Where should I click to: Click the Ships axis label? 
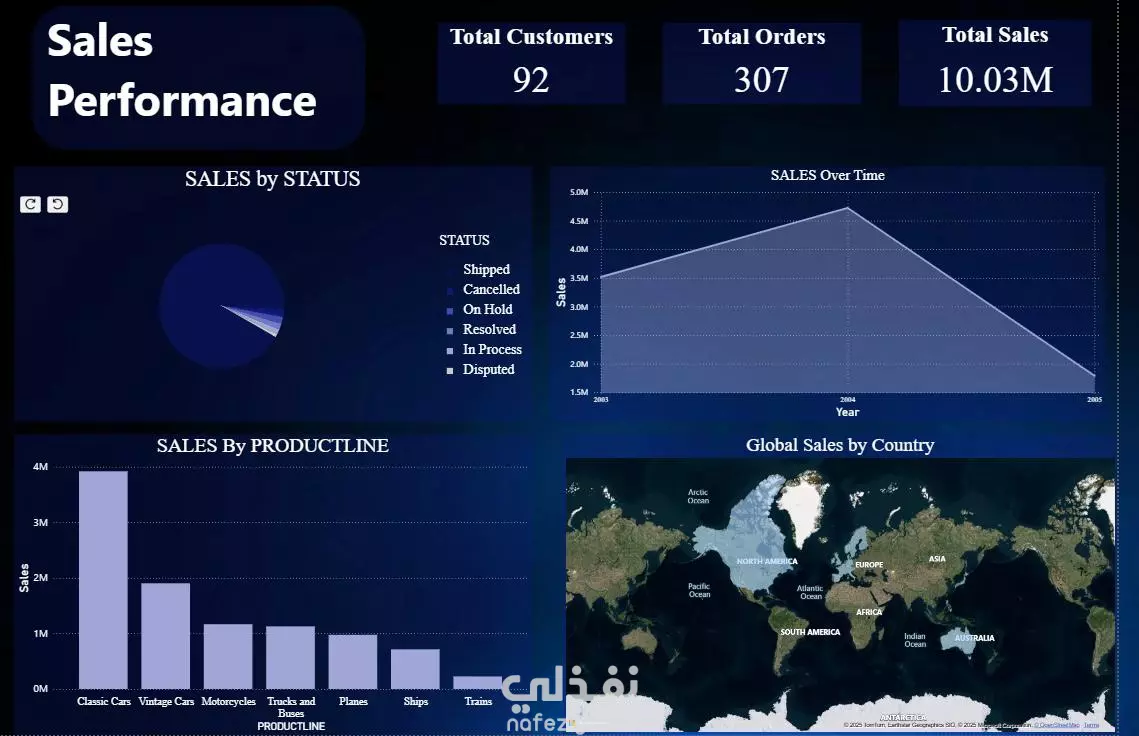click(416, 701)
